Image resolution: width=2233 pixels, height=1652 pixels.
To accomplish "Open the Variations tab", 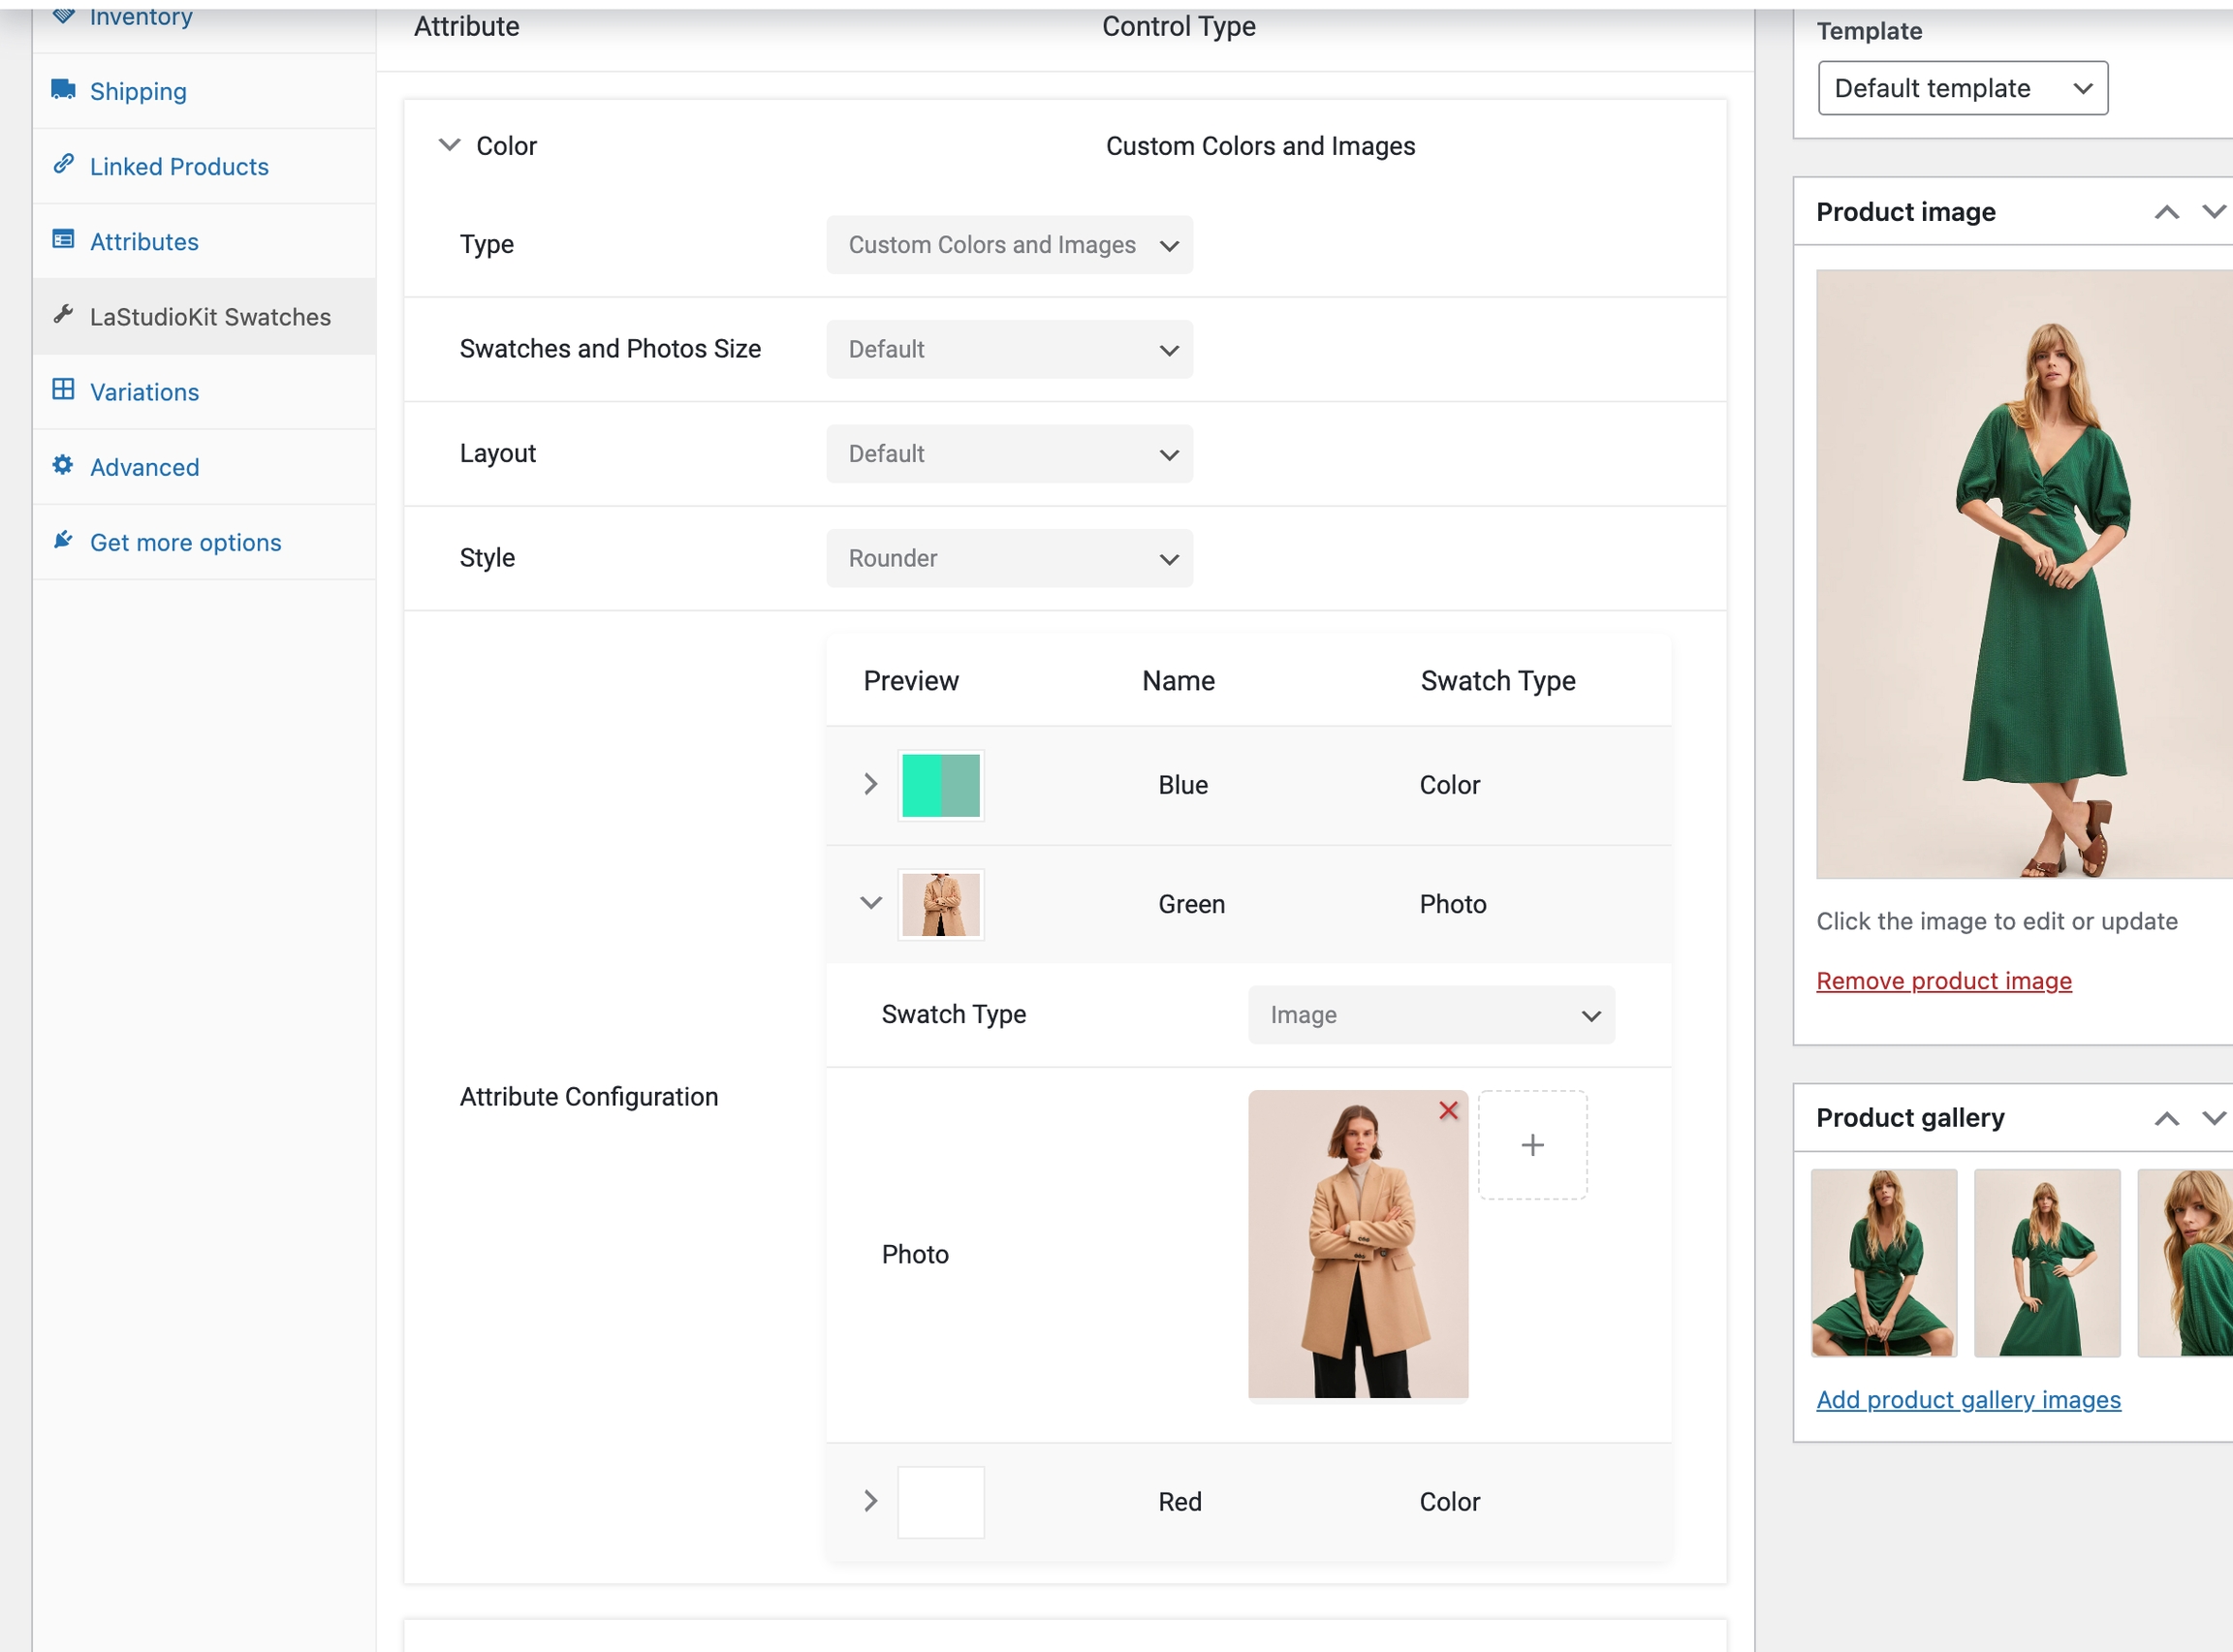I will [145, 392].
